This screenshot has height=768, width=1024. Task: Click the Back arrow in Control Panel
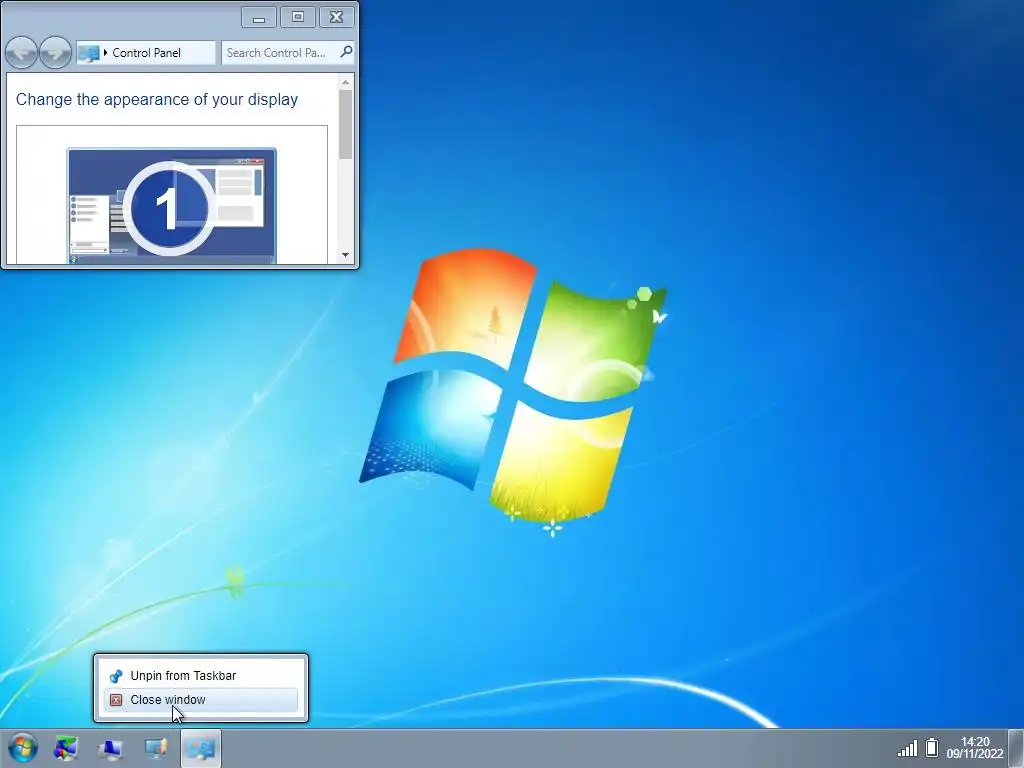tap(21, 53)
